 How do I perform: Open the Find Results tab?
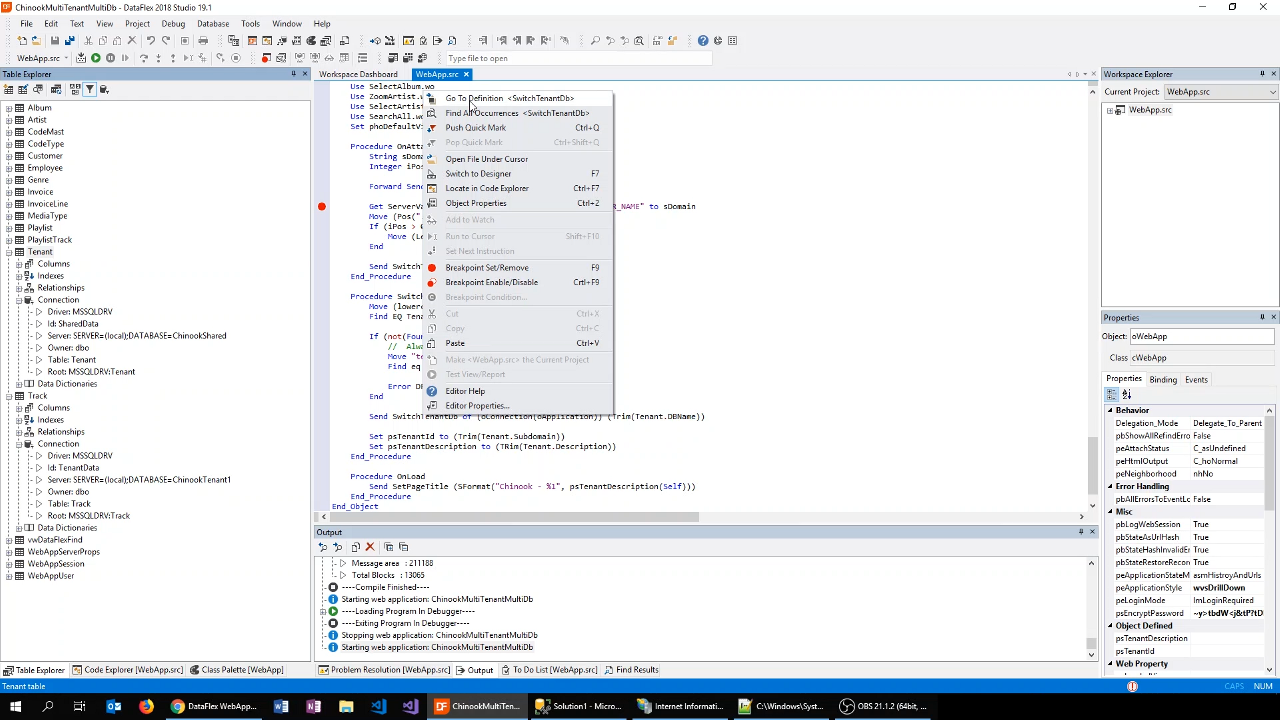(x=636, y=670)
